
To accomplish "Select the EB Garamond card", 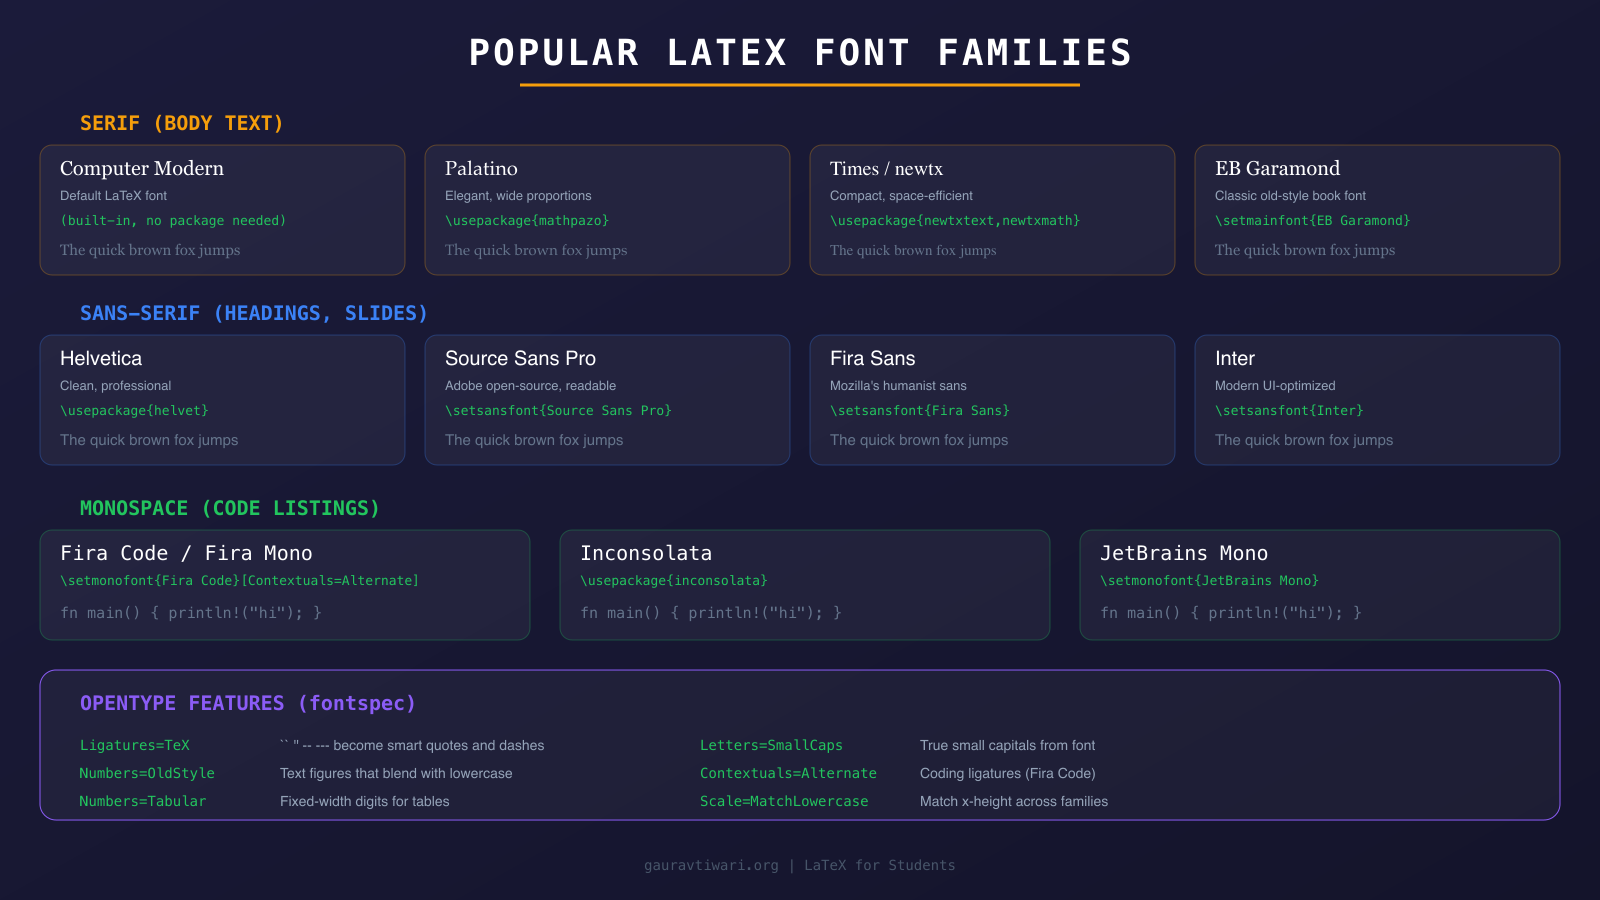I will [x=1377, y=210].
